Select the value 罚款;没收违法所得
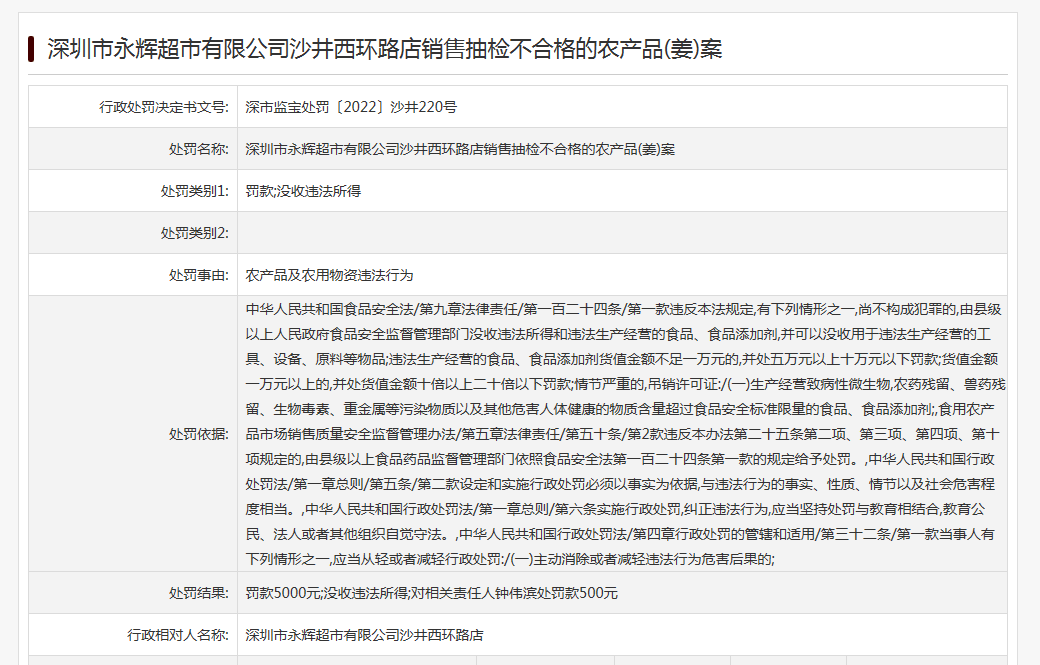The height and width of the screenshot is (665, 1040). 303,191
